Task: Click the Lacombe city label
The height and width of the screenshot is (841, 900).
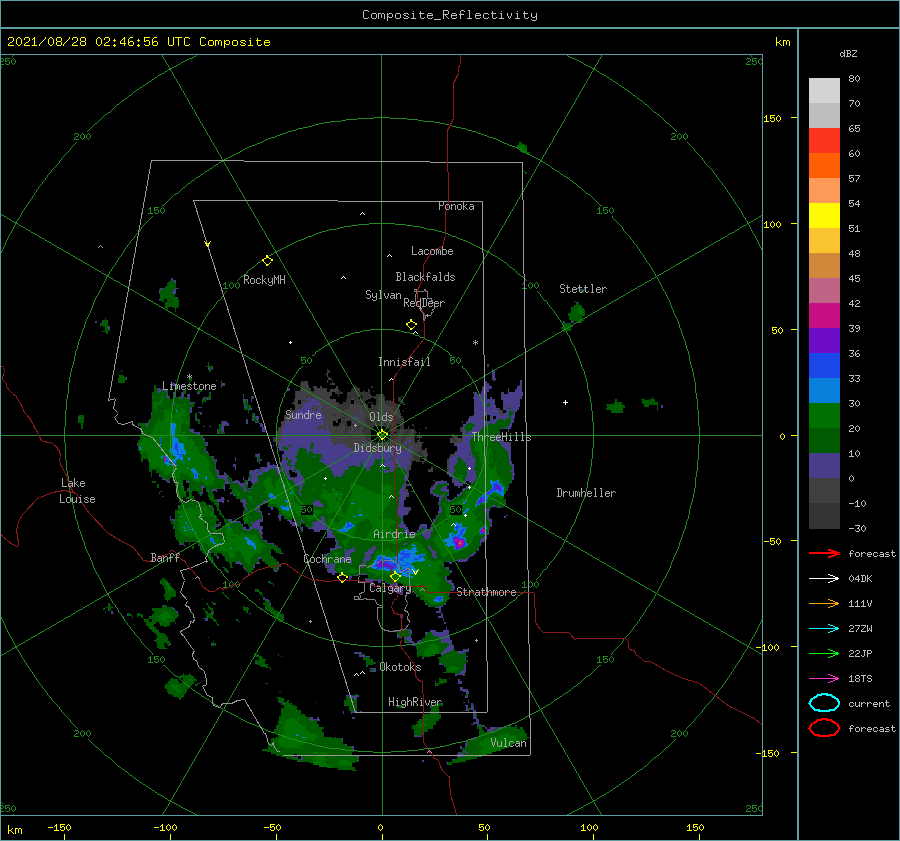Action: [432, 251]
